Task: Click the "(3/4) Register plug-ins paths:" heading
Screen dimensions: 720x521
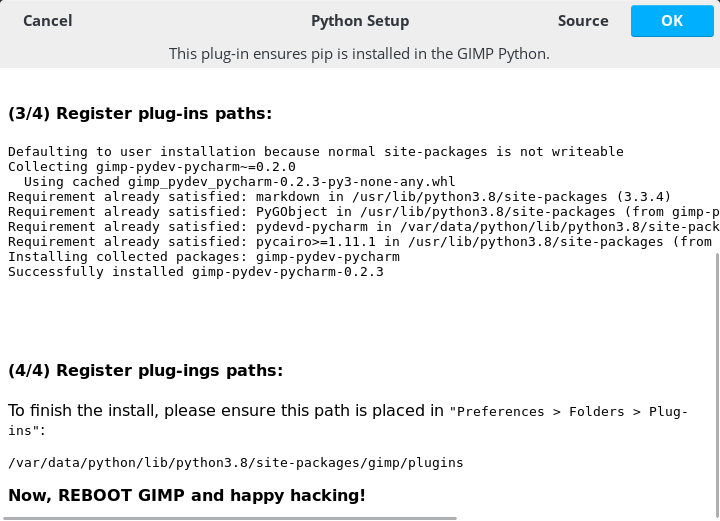Action: (x=140, y=113)
